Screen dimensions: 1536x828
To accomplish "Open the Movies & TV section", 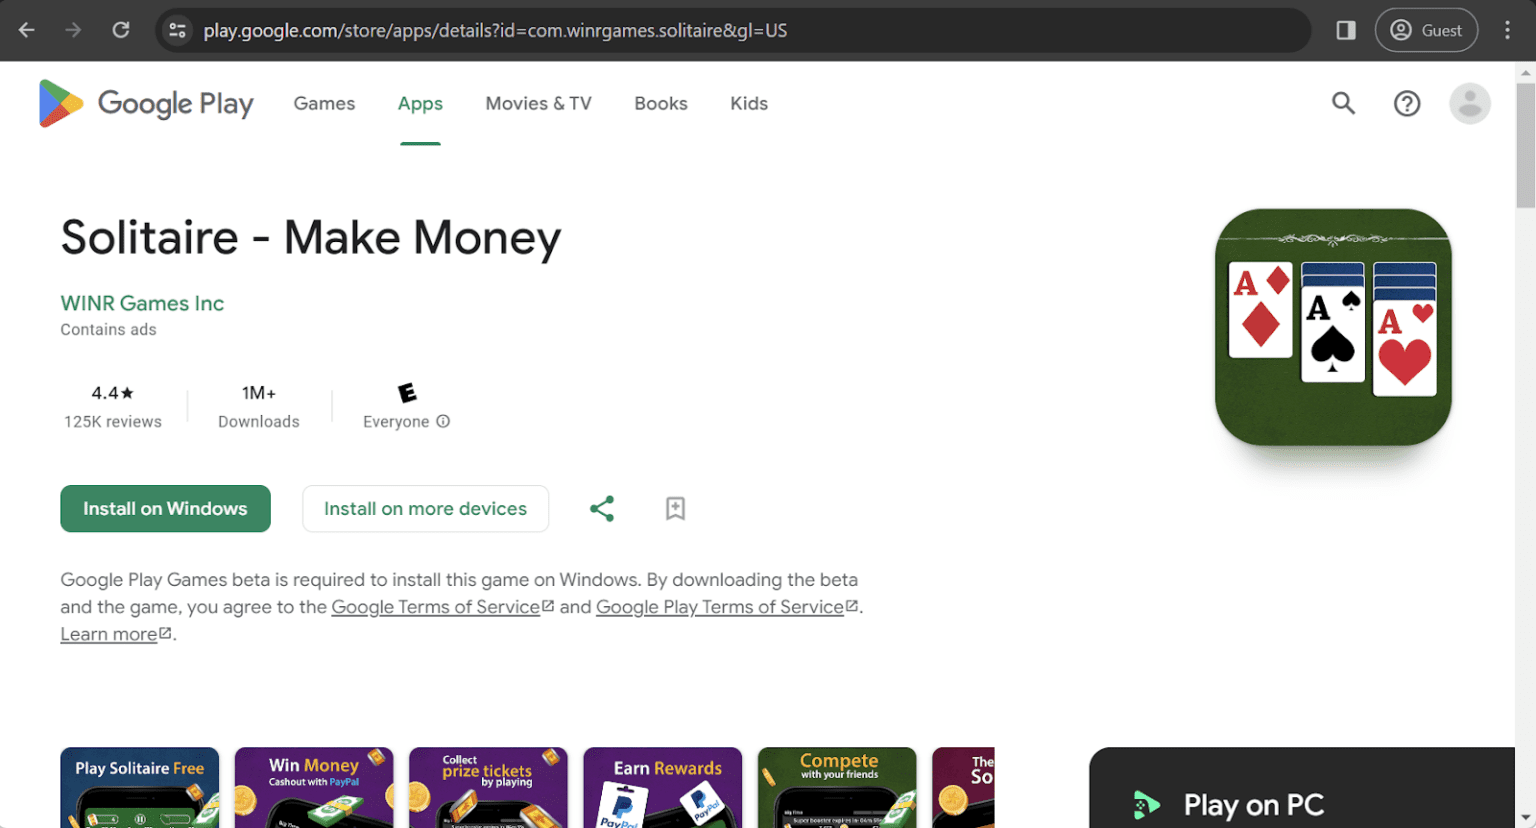I will click(x=538, y=103).
